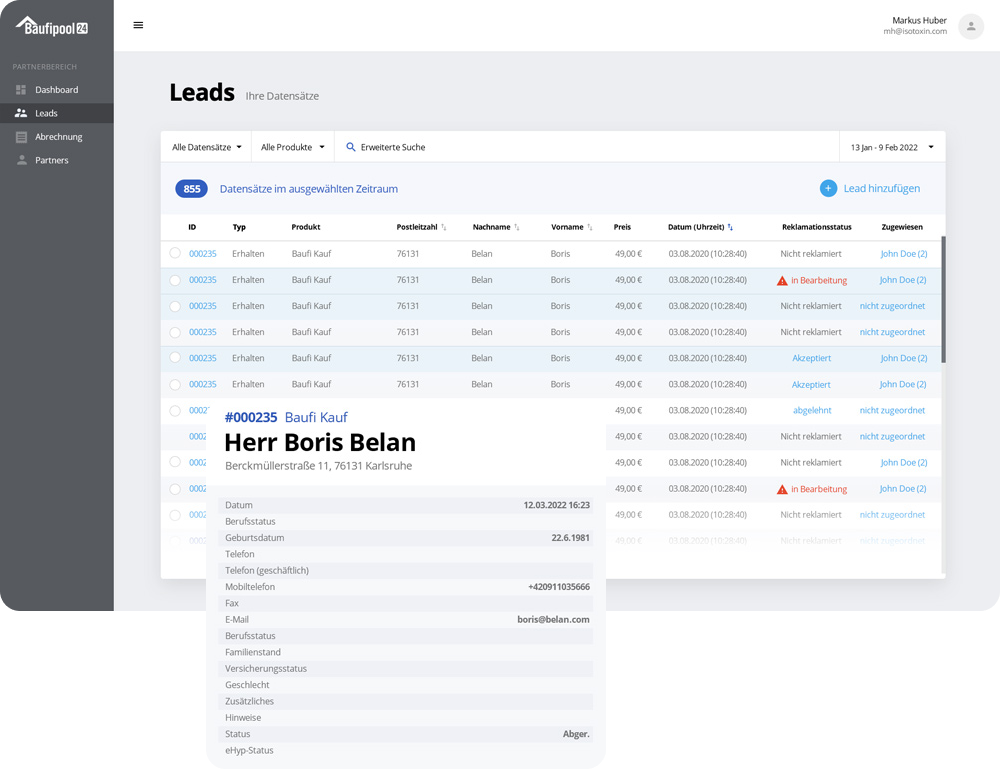1000x769 pixels.
Task: Click the email 'mh@isotoxin.com' in header
Action: coord(915,31)
